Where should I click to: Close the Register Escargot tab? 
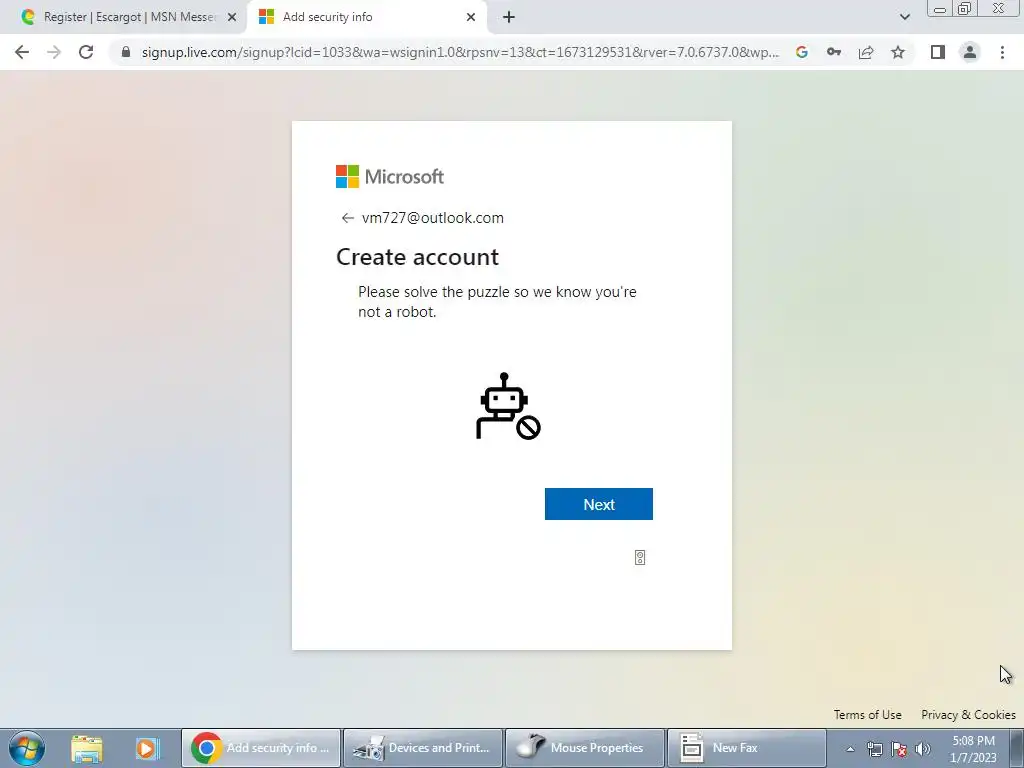[x=231, y=17]
